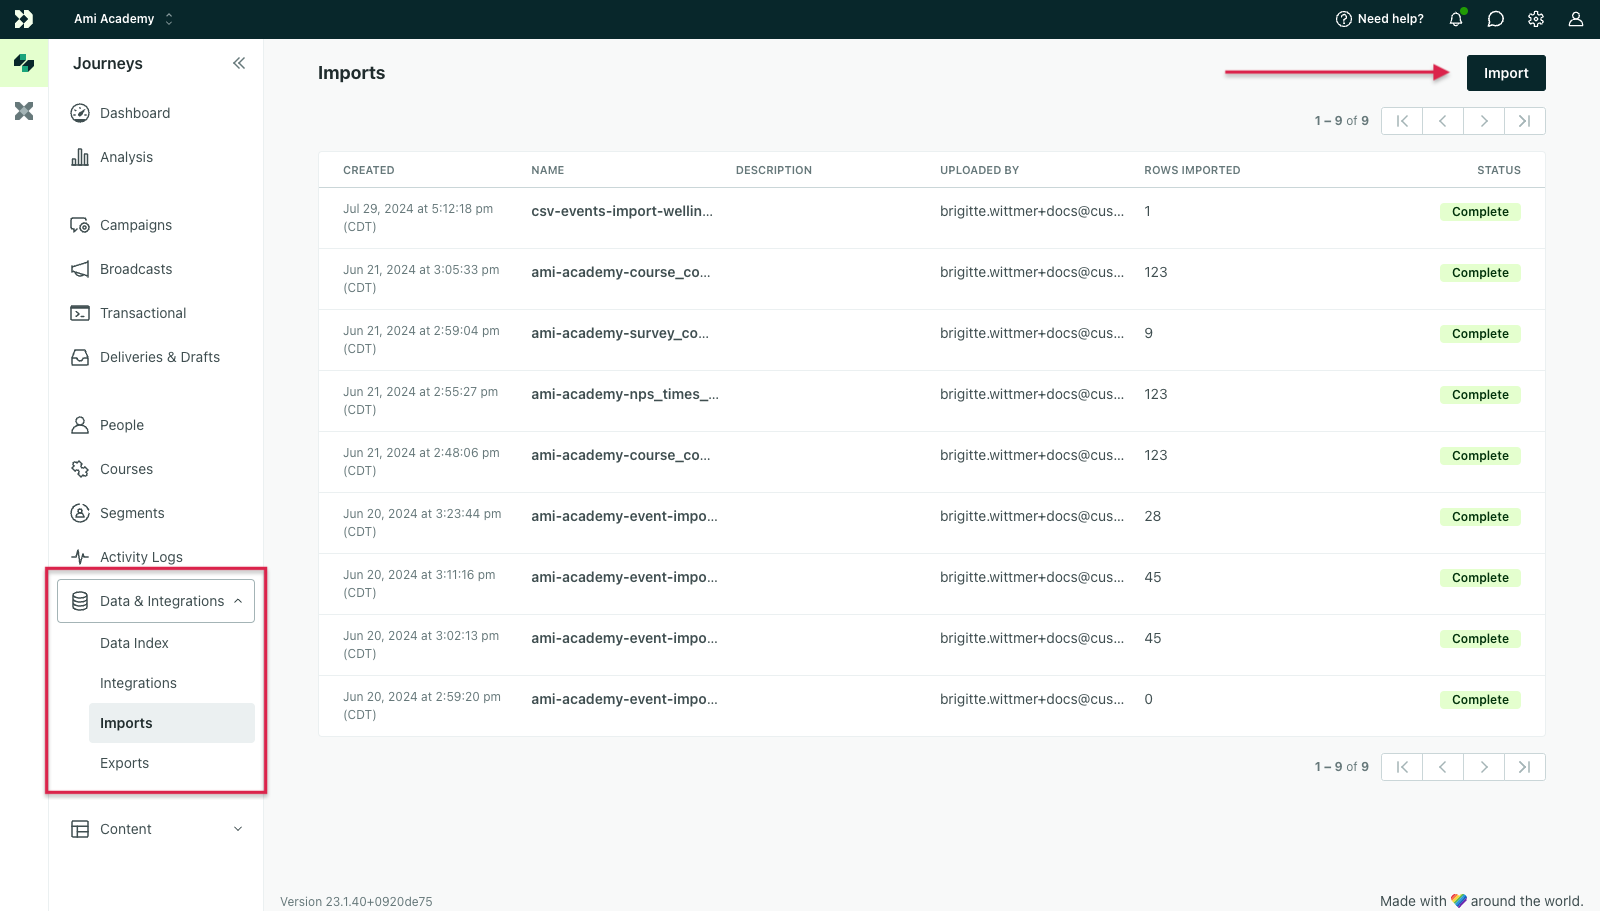Click the Rows Imported column header

pyautogui.click(x=1192, y=170)
